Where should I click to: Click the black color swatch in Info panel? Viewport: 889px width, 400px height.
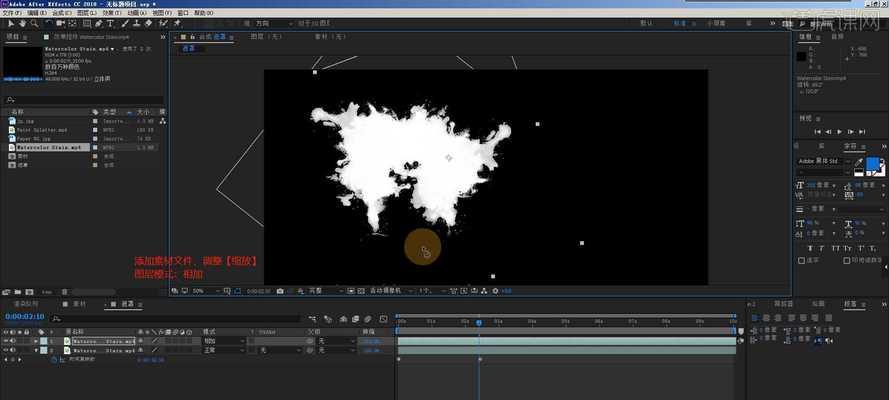801,56
